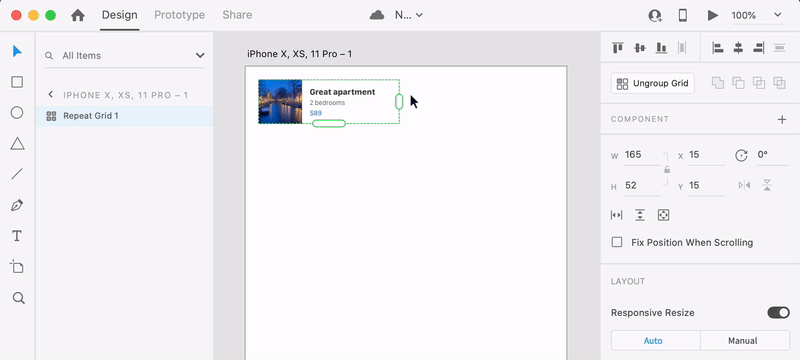The height and width of the screenshot is (360, 800).
Task: Open the 100% zoom level dropdown
Action: [756, 15]
